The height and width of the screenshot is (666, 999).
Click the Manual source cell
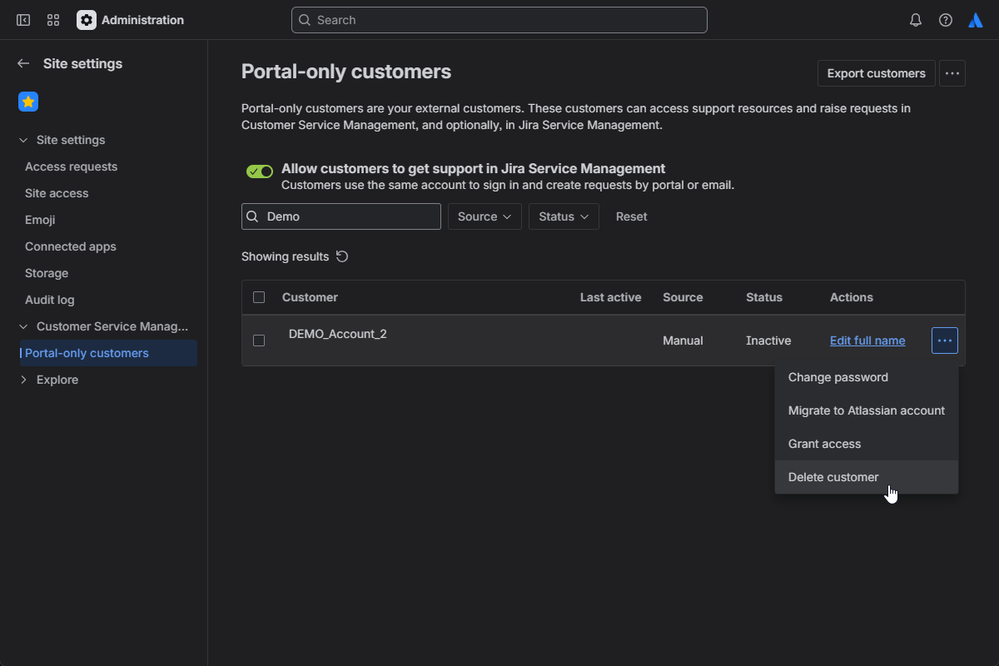tap(682, 340)
